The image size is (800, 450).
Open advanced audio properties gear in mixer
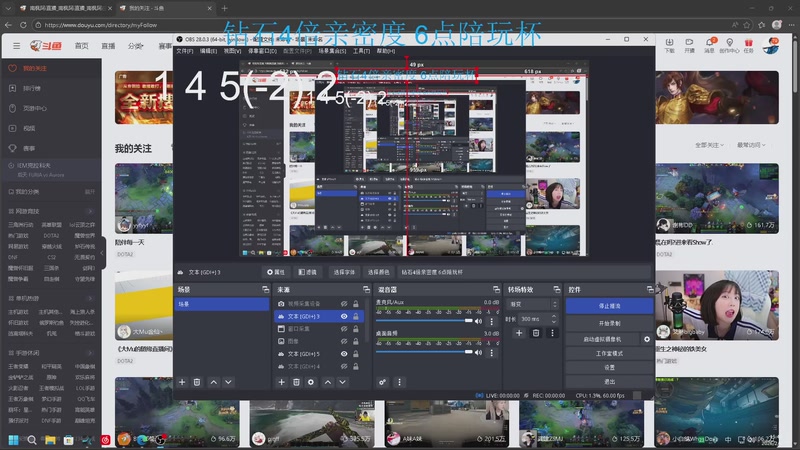pos(383,382)
